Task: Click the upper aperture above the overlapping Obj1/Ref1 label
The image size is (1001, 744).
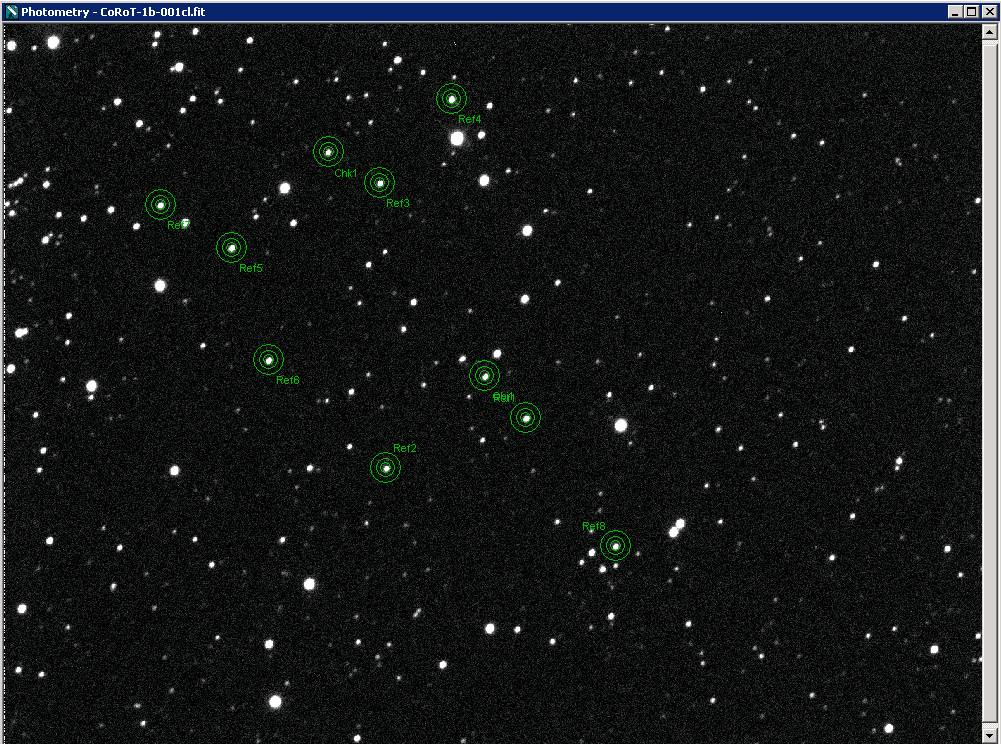Action: click(x=484, y=376)
